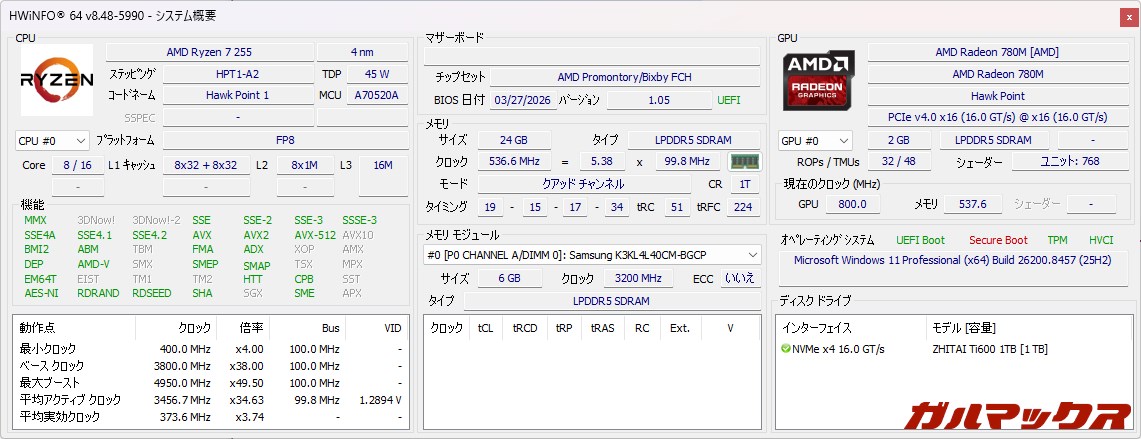Click the greyed SGX feature label
The width and height of the screenshot is (1141, 439).
coord(254,293)
